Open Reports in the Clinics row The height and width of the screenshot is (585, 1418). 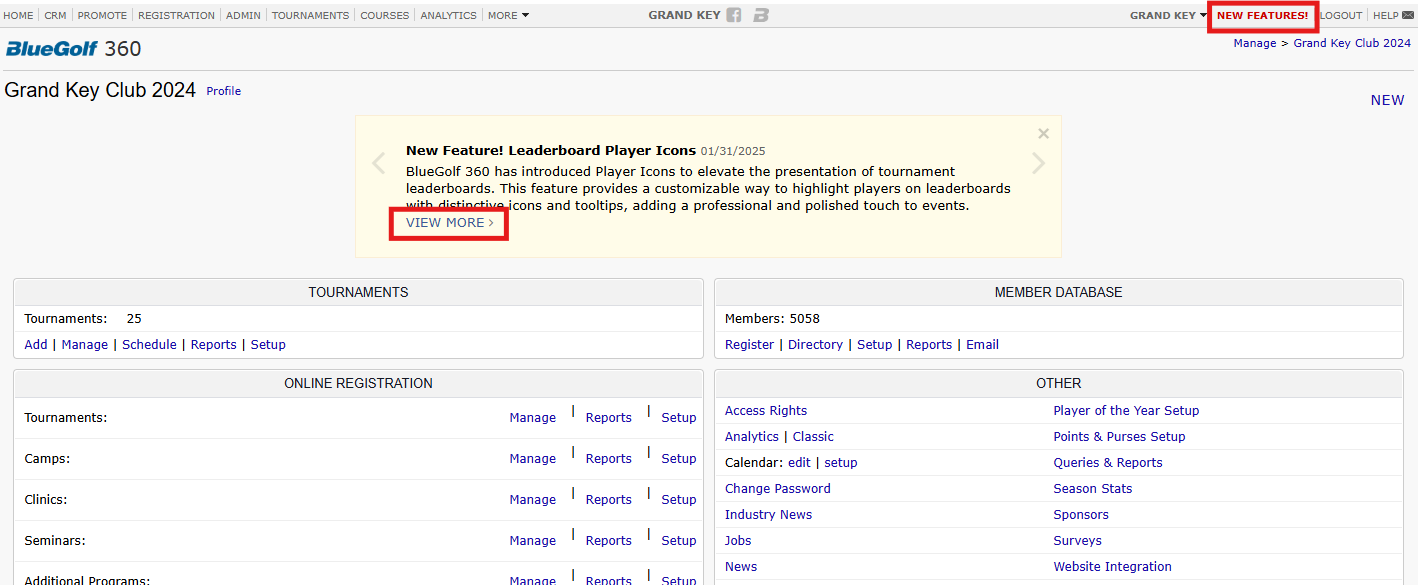click(609, 500)
